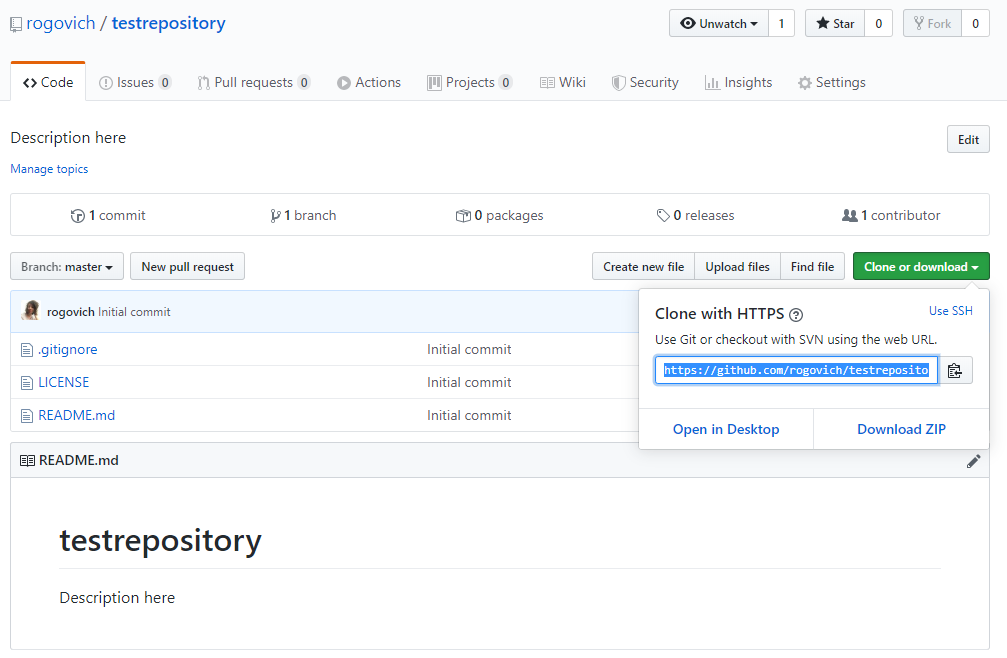This screenshot has width=1007, height=658.
Task: Open the Projects tab
Action: [469, 82]
